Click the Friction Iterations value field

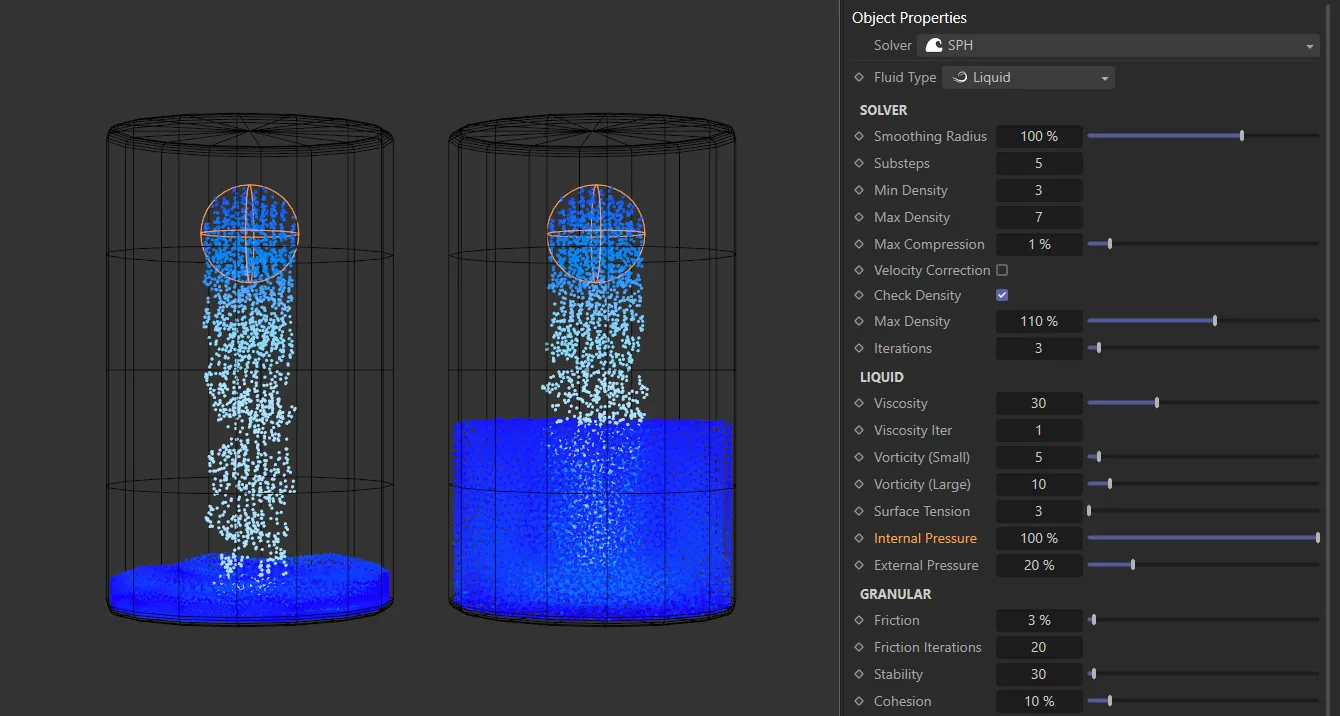click(1039, 647)
